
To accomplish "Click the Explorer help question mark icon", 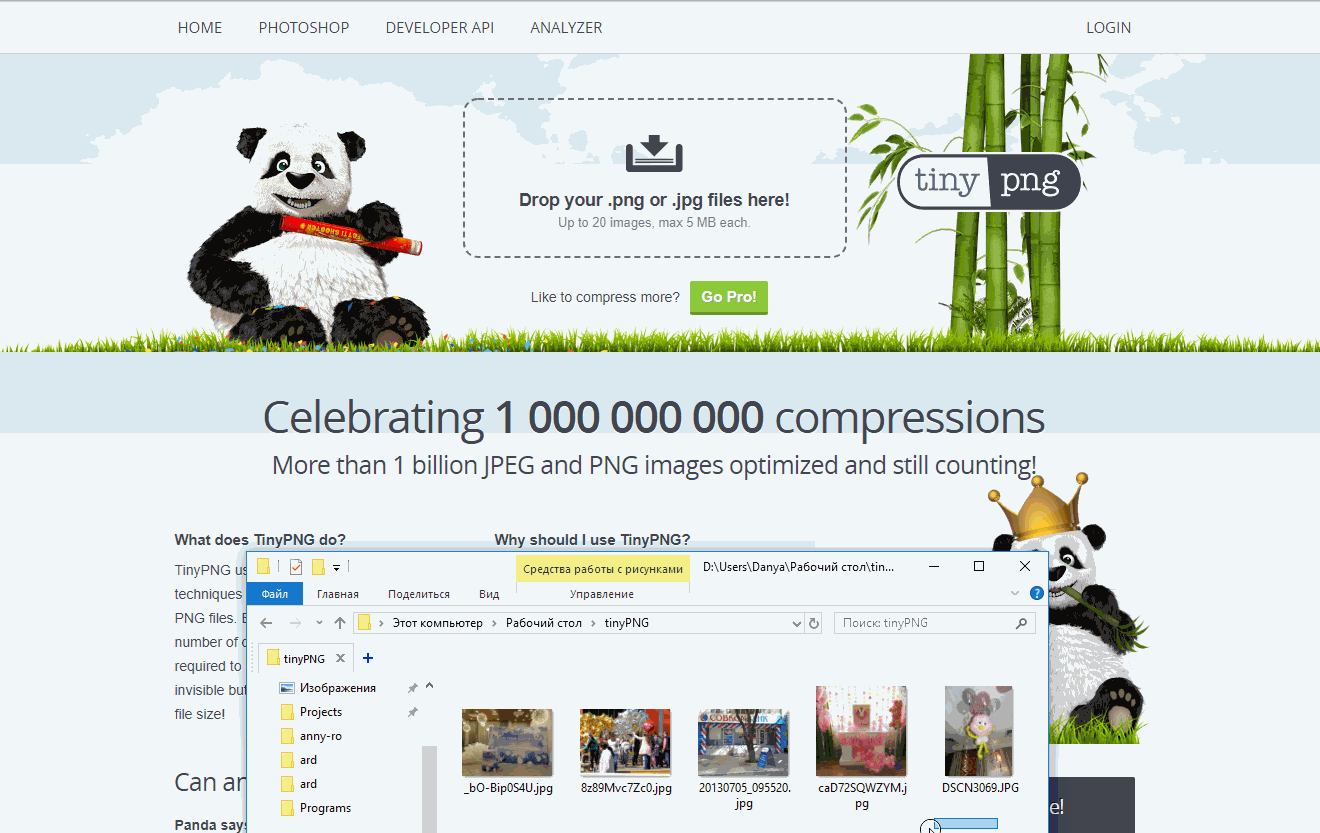I will pos(1036,594).
